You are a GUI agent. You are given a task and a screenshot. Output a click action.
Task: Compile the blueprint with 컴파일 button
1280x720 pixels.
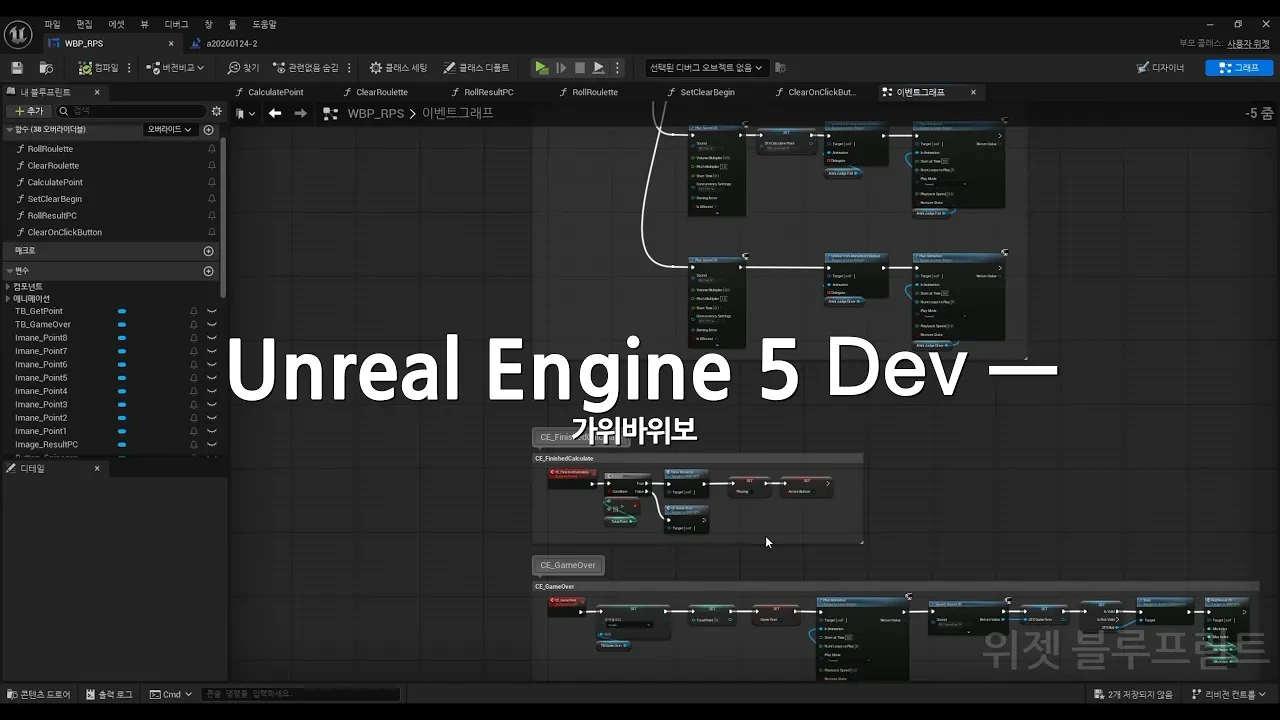coord(99,68)
